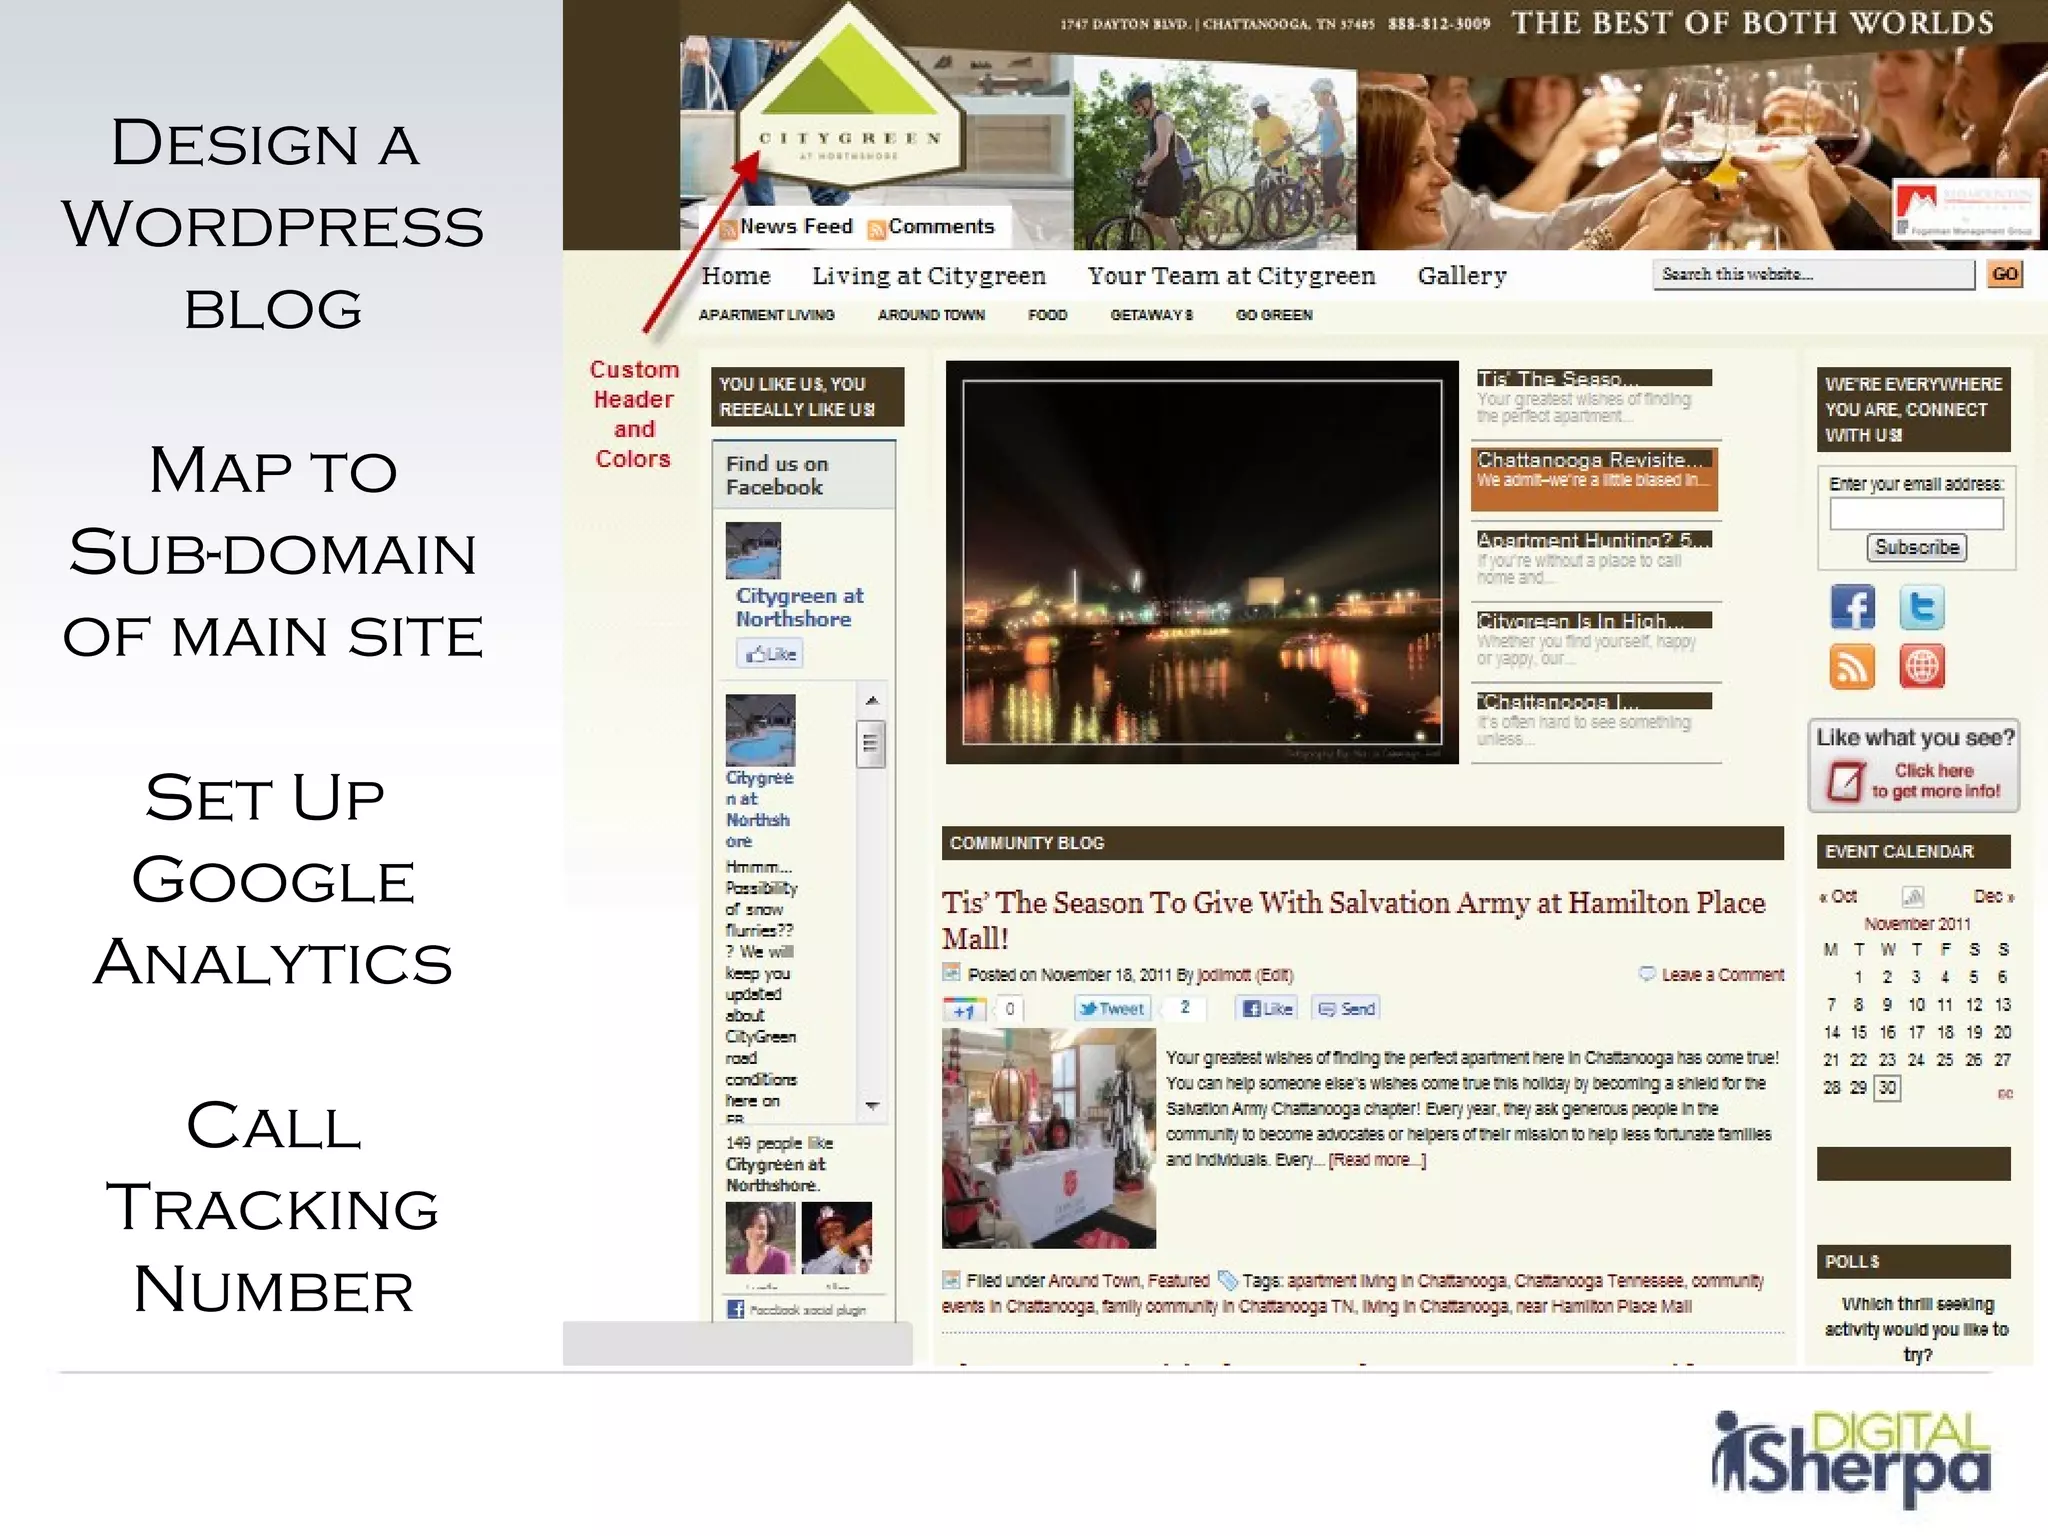This screenshot has height=1536, width=2048.
Task: Select day 30 in event calendar
Action: [x=1887, y=1088]
